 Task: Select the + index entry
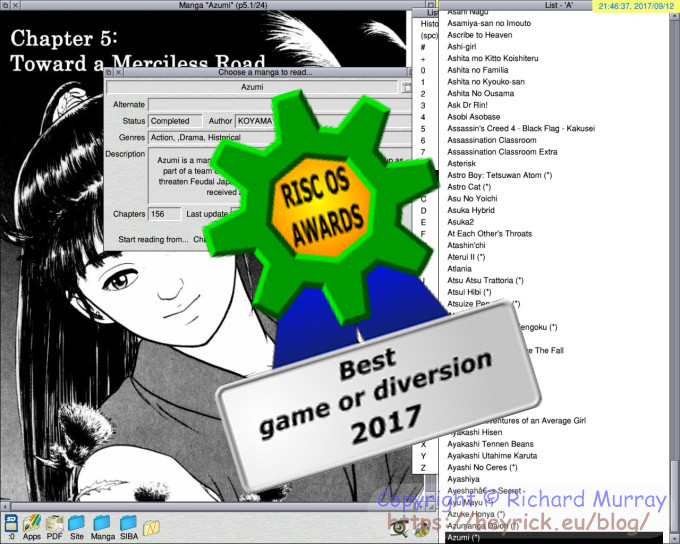pyautogui.click(x=423, y=59)
